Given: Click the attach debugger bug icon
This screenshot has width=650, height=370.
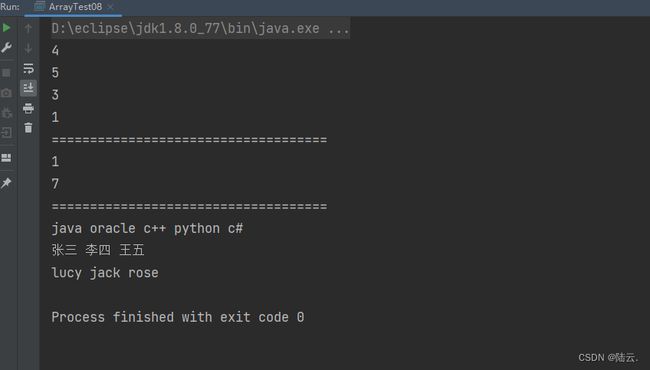Looking at the screenshot, I should click(6, 113).
